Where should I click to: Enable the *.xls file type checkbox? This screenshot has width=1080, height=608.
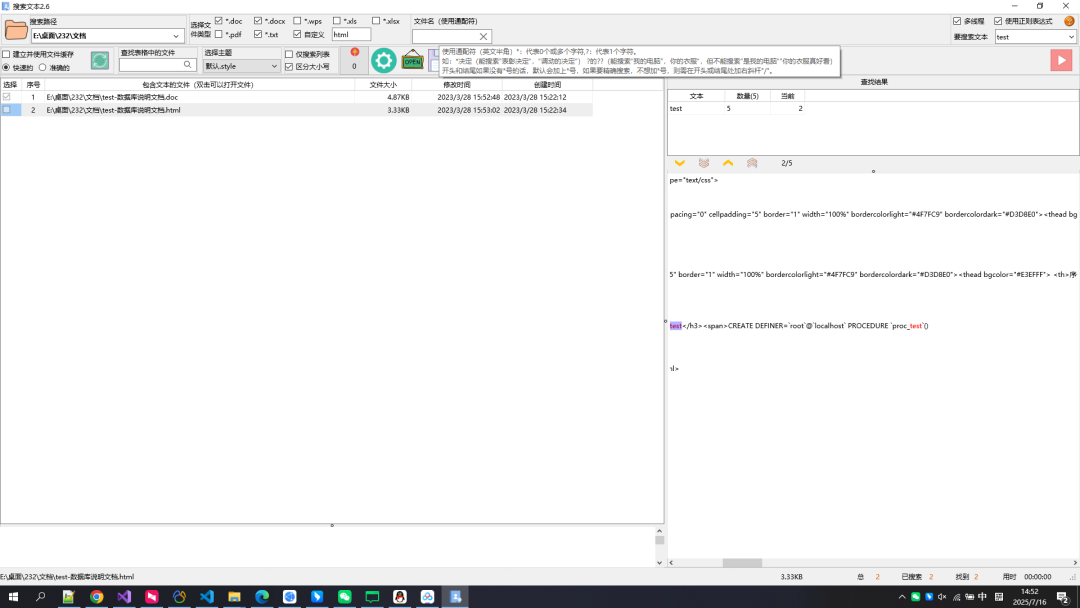click(x=337, y=21)
